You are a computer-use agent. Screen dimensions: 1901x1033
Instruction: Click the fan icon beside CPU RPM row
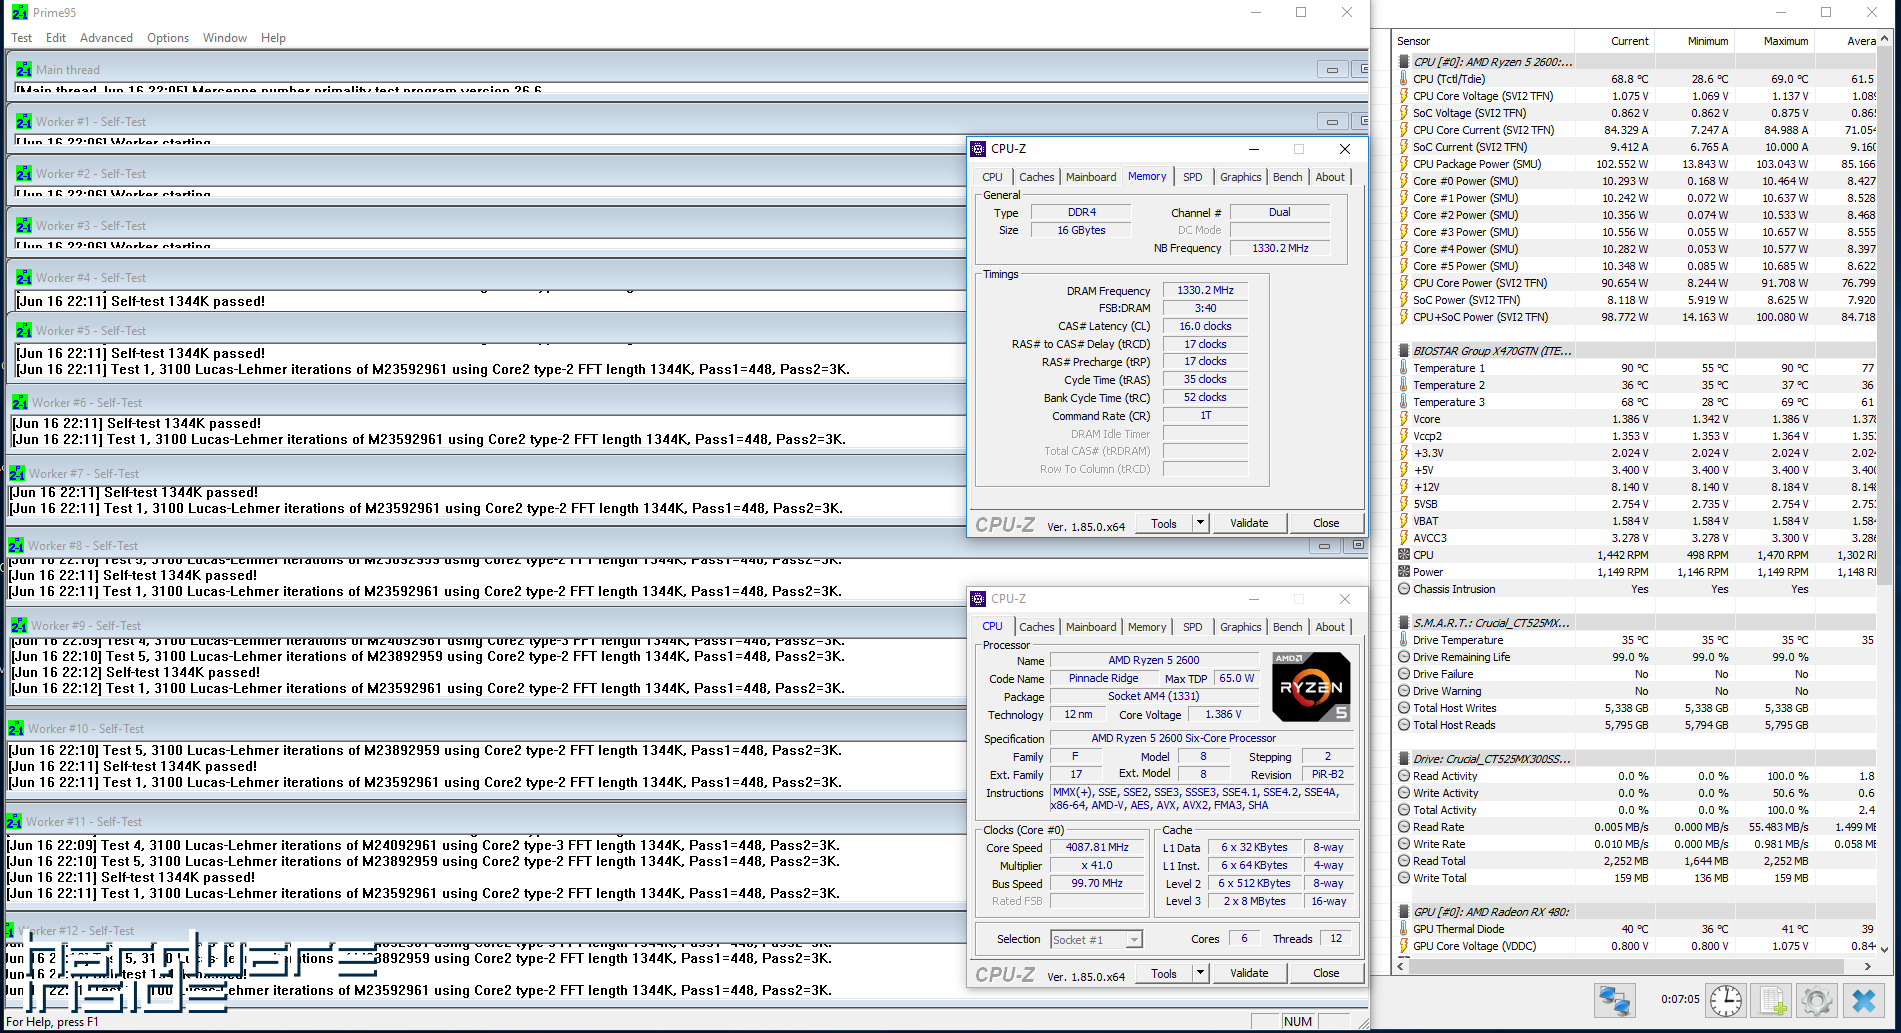[x=1405, y=555]
